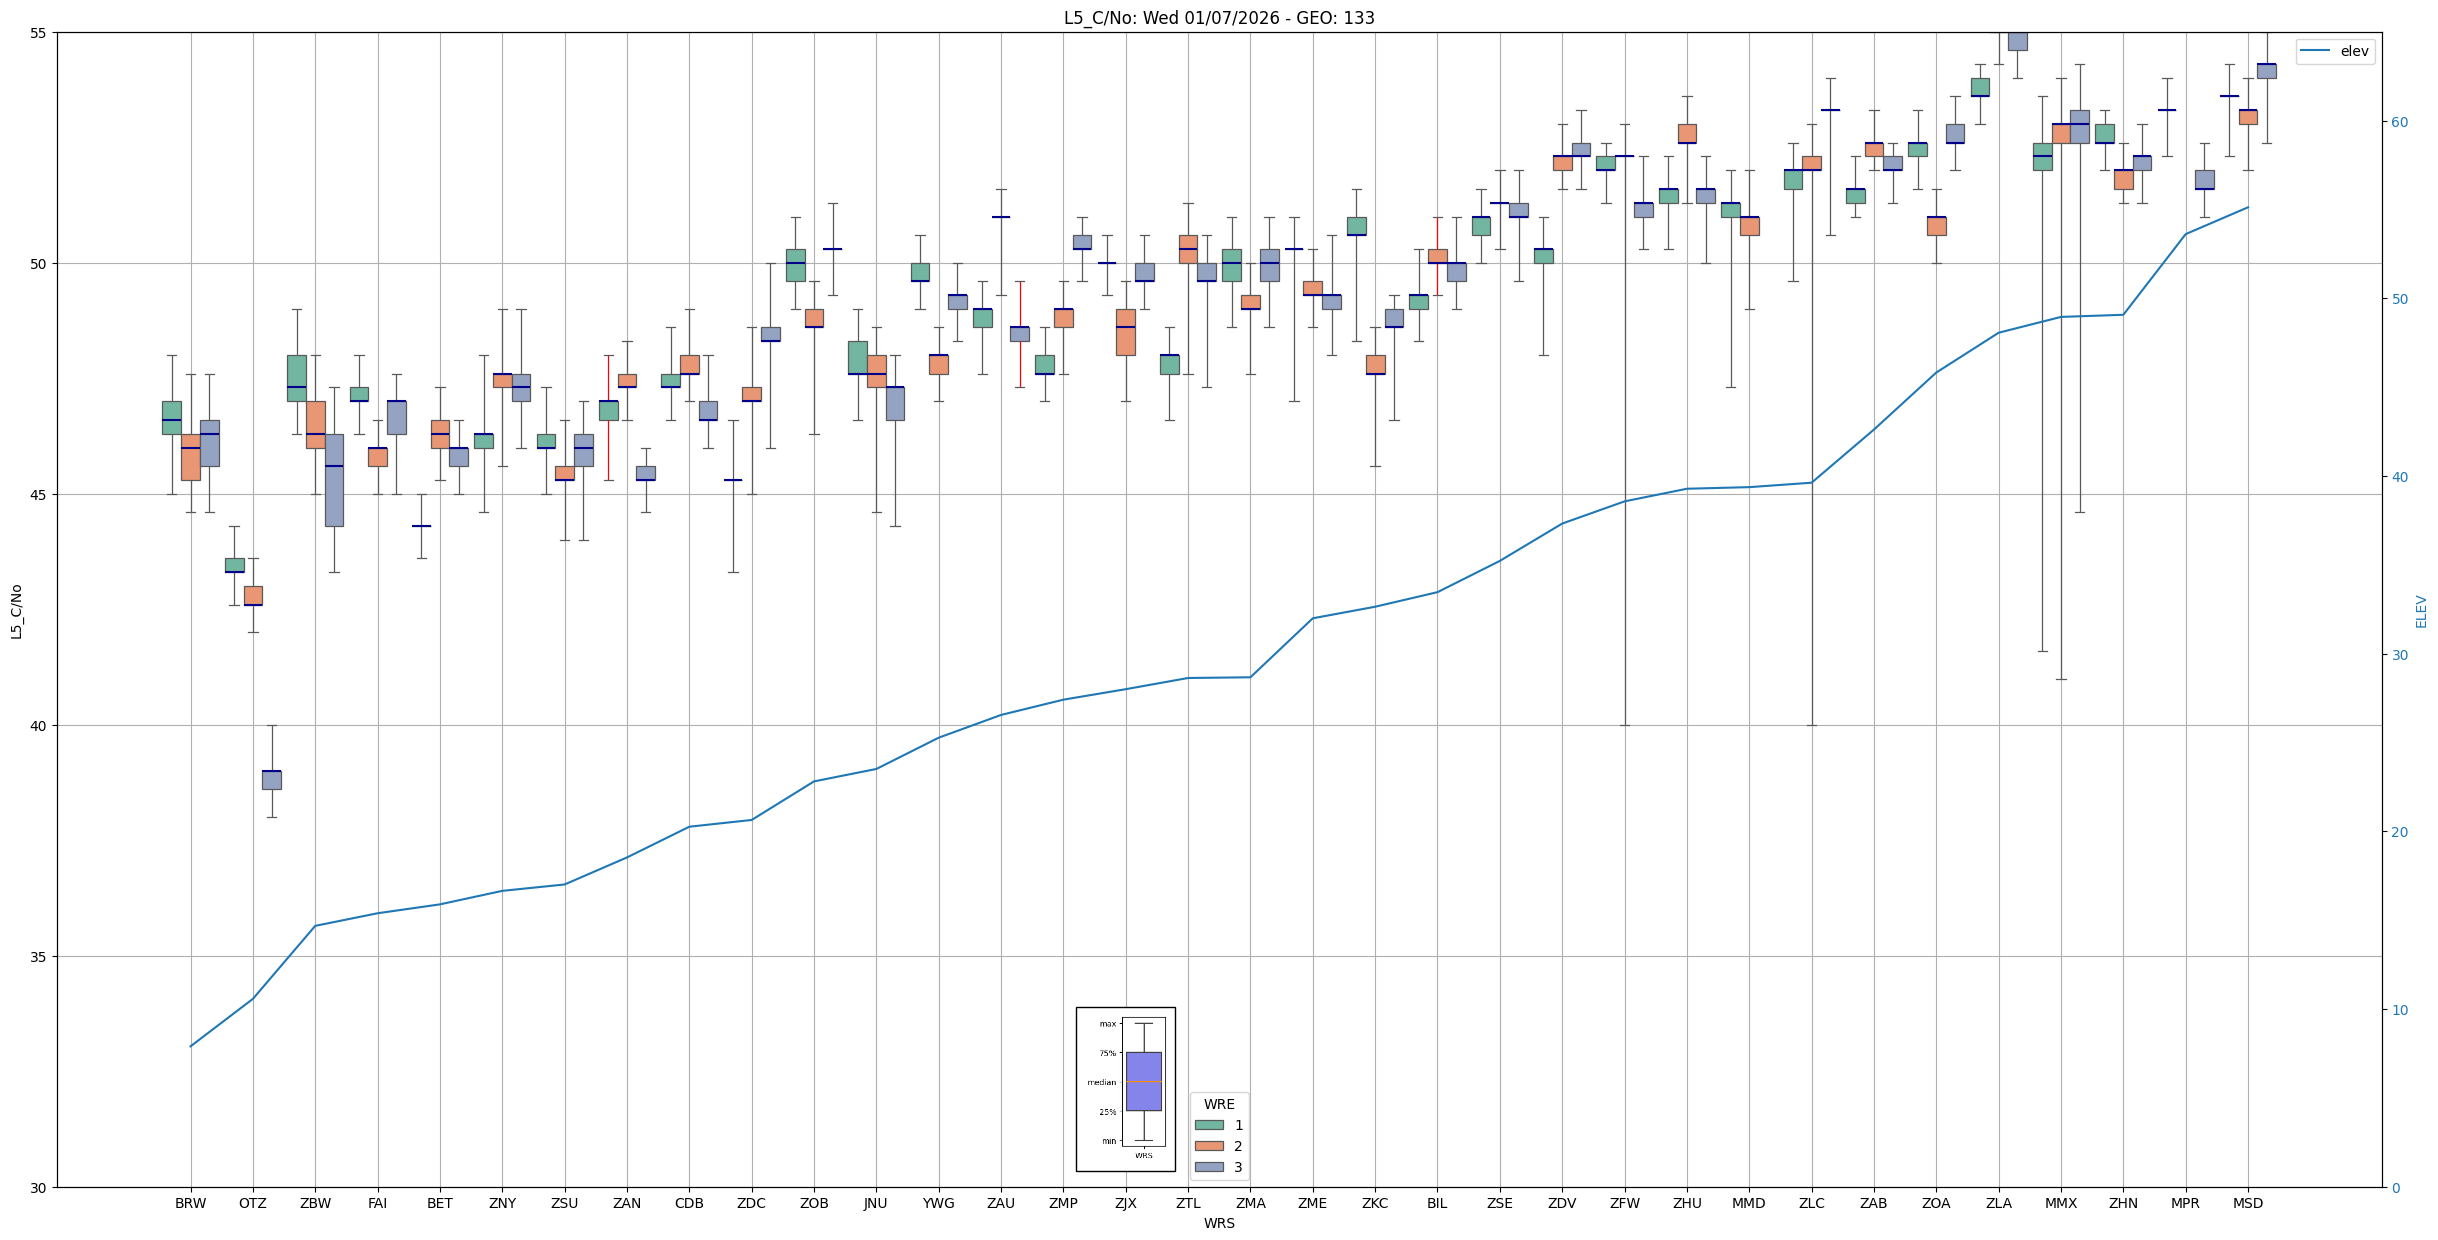Image resolution: width=2438 pixels, height=1240 pixels.
Task: Click the L5_C/No y-axis label
Action: pos(16,611)
